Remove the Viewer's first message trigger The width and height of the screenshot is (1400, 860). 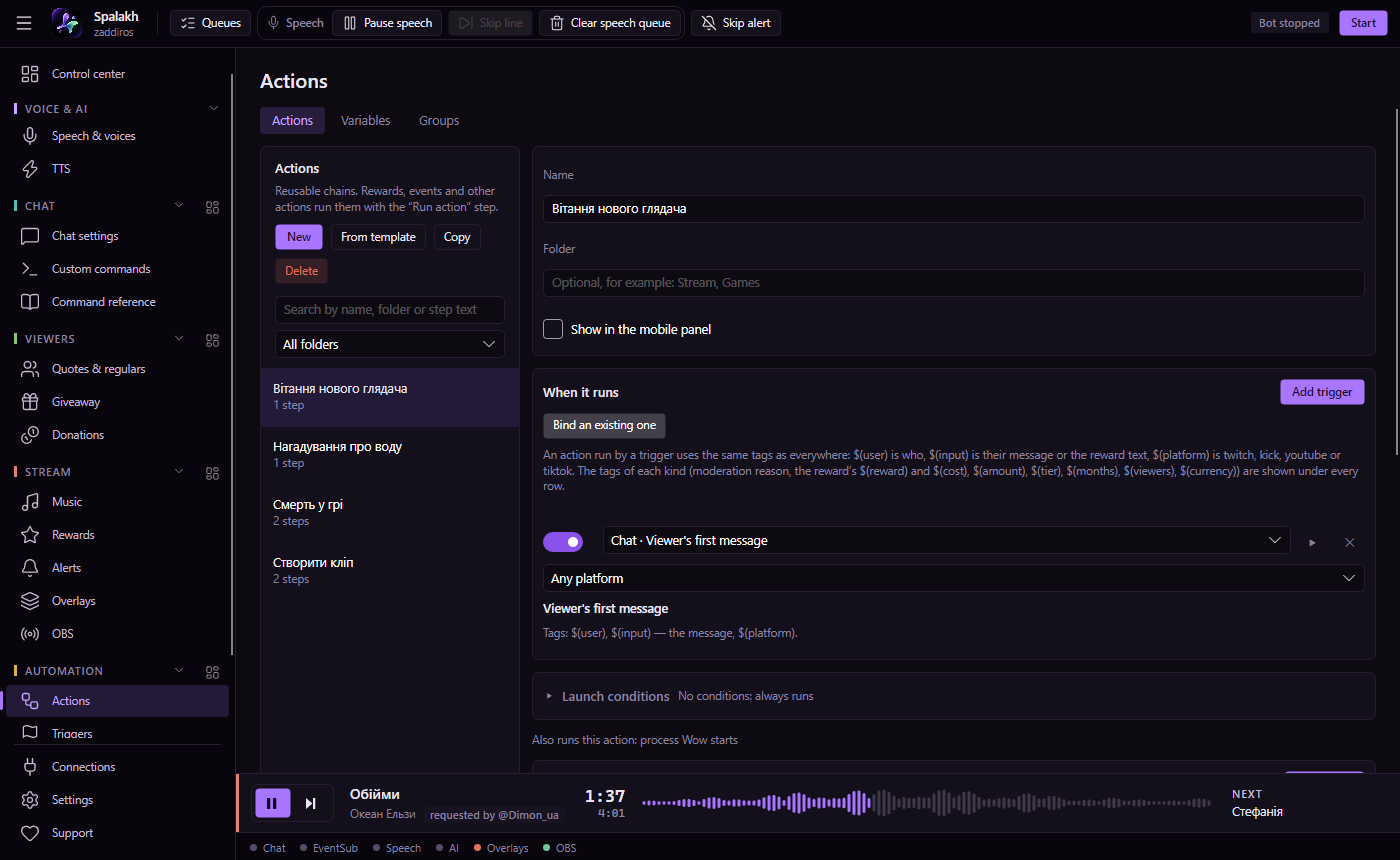(1349, 542)
